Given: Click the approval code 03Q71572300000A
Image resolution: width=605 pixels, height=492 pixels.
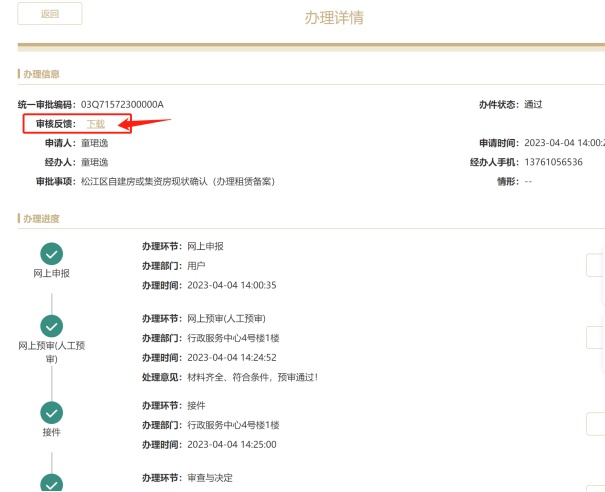Looking at the screenshot, I should pyautogui.click(x=122, y=105).
